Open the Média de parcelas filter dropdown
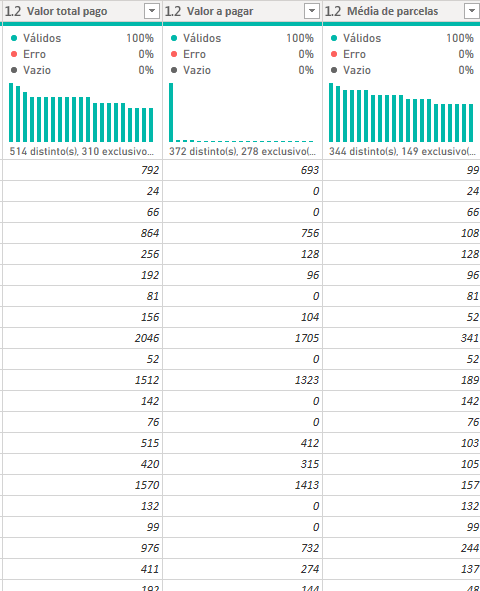This screenshot has width=480, height=591. (x=472, y=11)
